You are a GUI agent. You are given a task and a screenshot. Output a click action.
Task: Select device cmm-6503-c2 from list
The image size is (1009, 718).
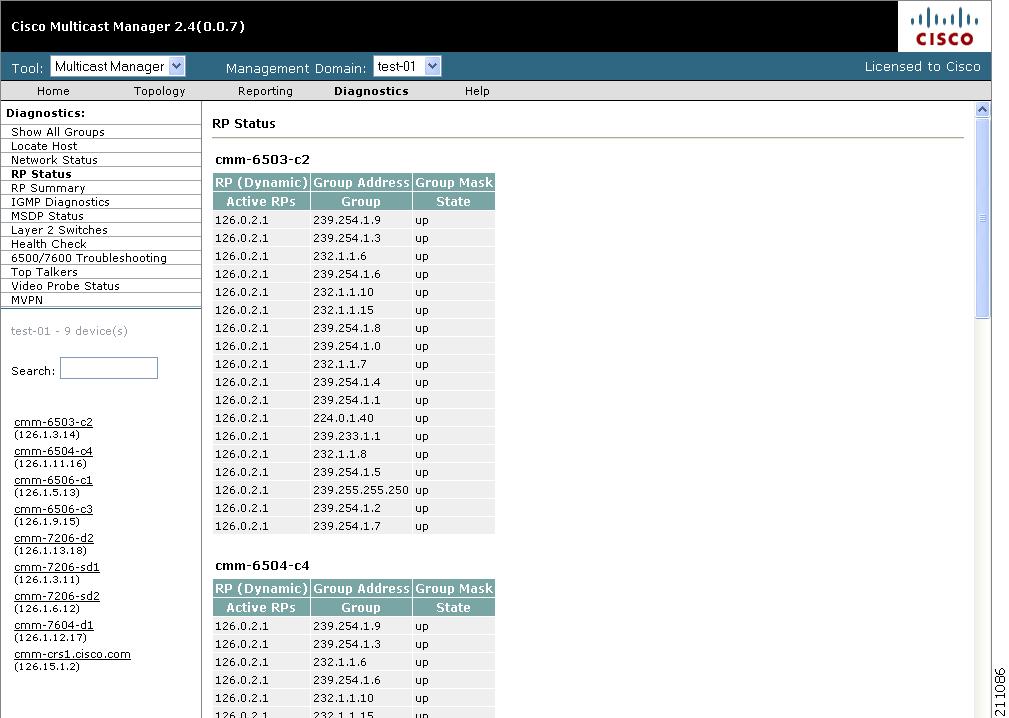click(x=53, y=422)
